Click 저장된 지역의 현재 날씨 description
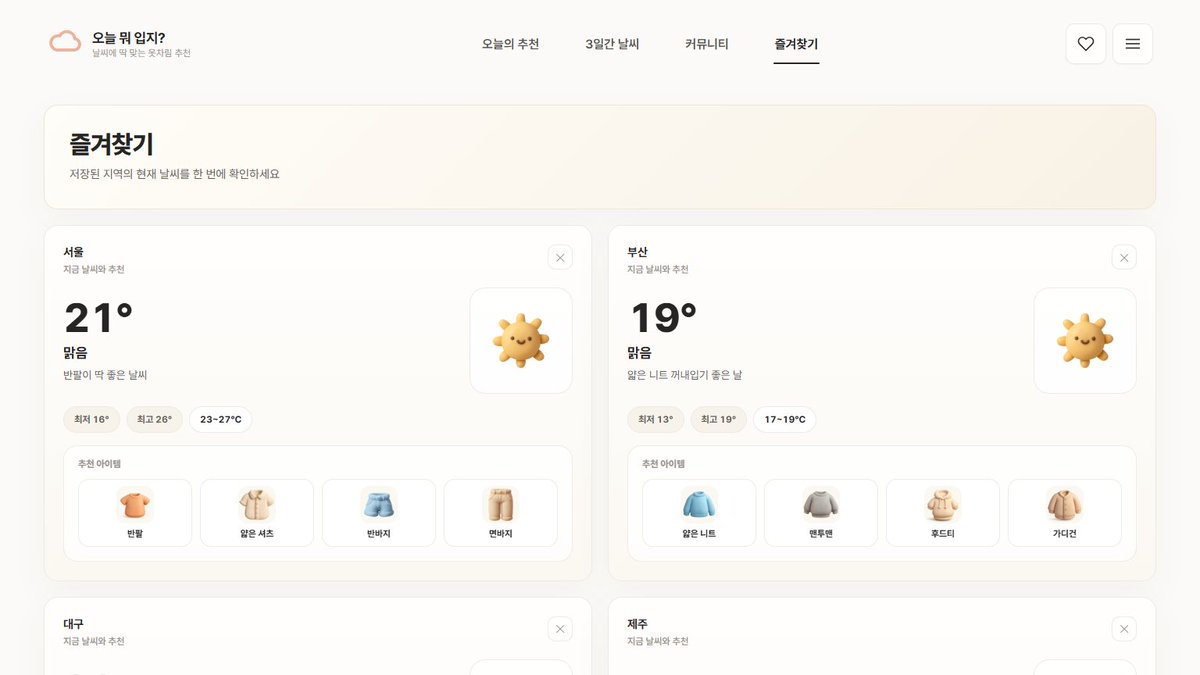 click(x=175, y=174)
